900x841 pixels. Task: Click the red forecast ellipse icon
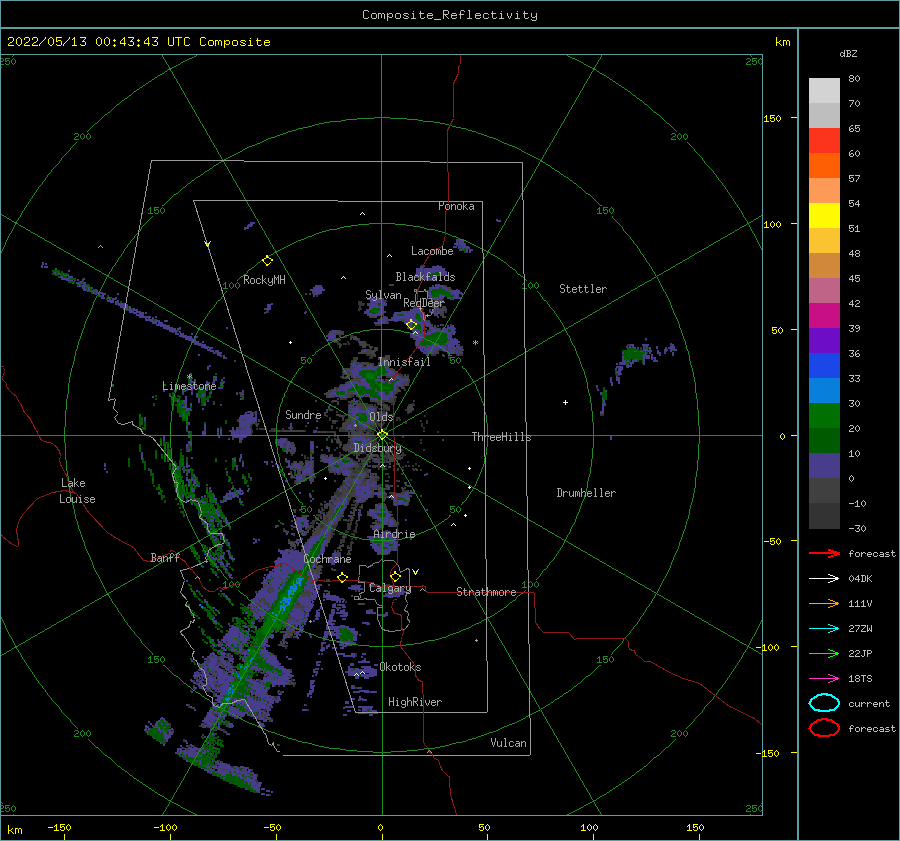[x=824, y=728]
